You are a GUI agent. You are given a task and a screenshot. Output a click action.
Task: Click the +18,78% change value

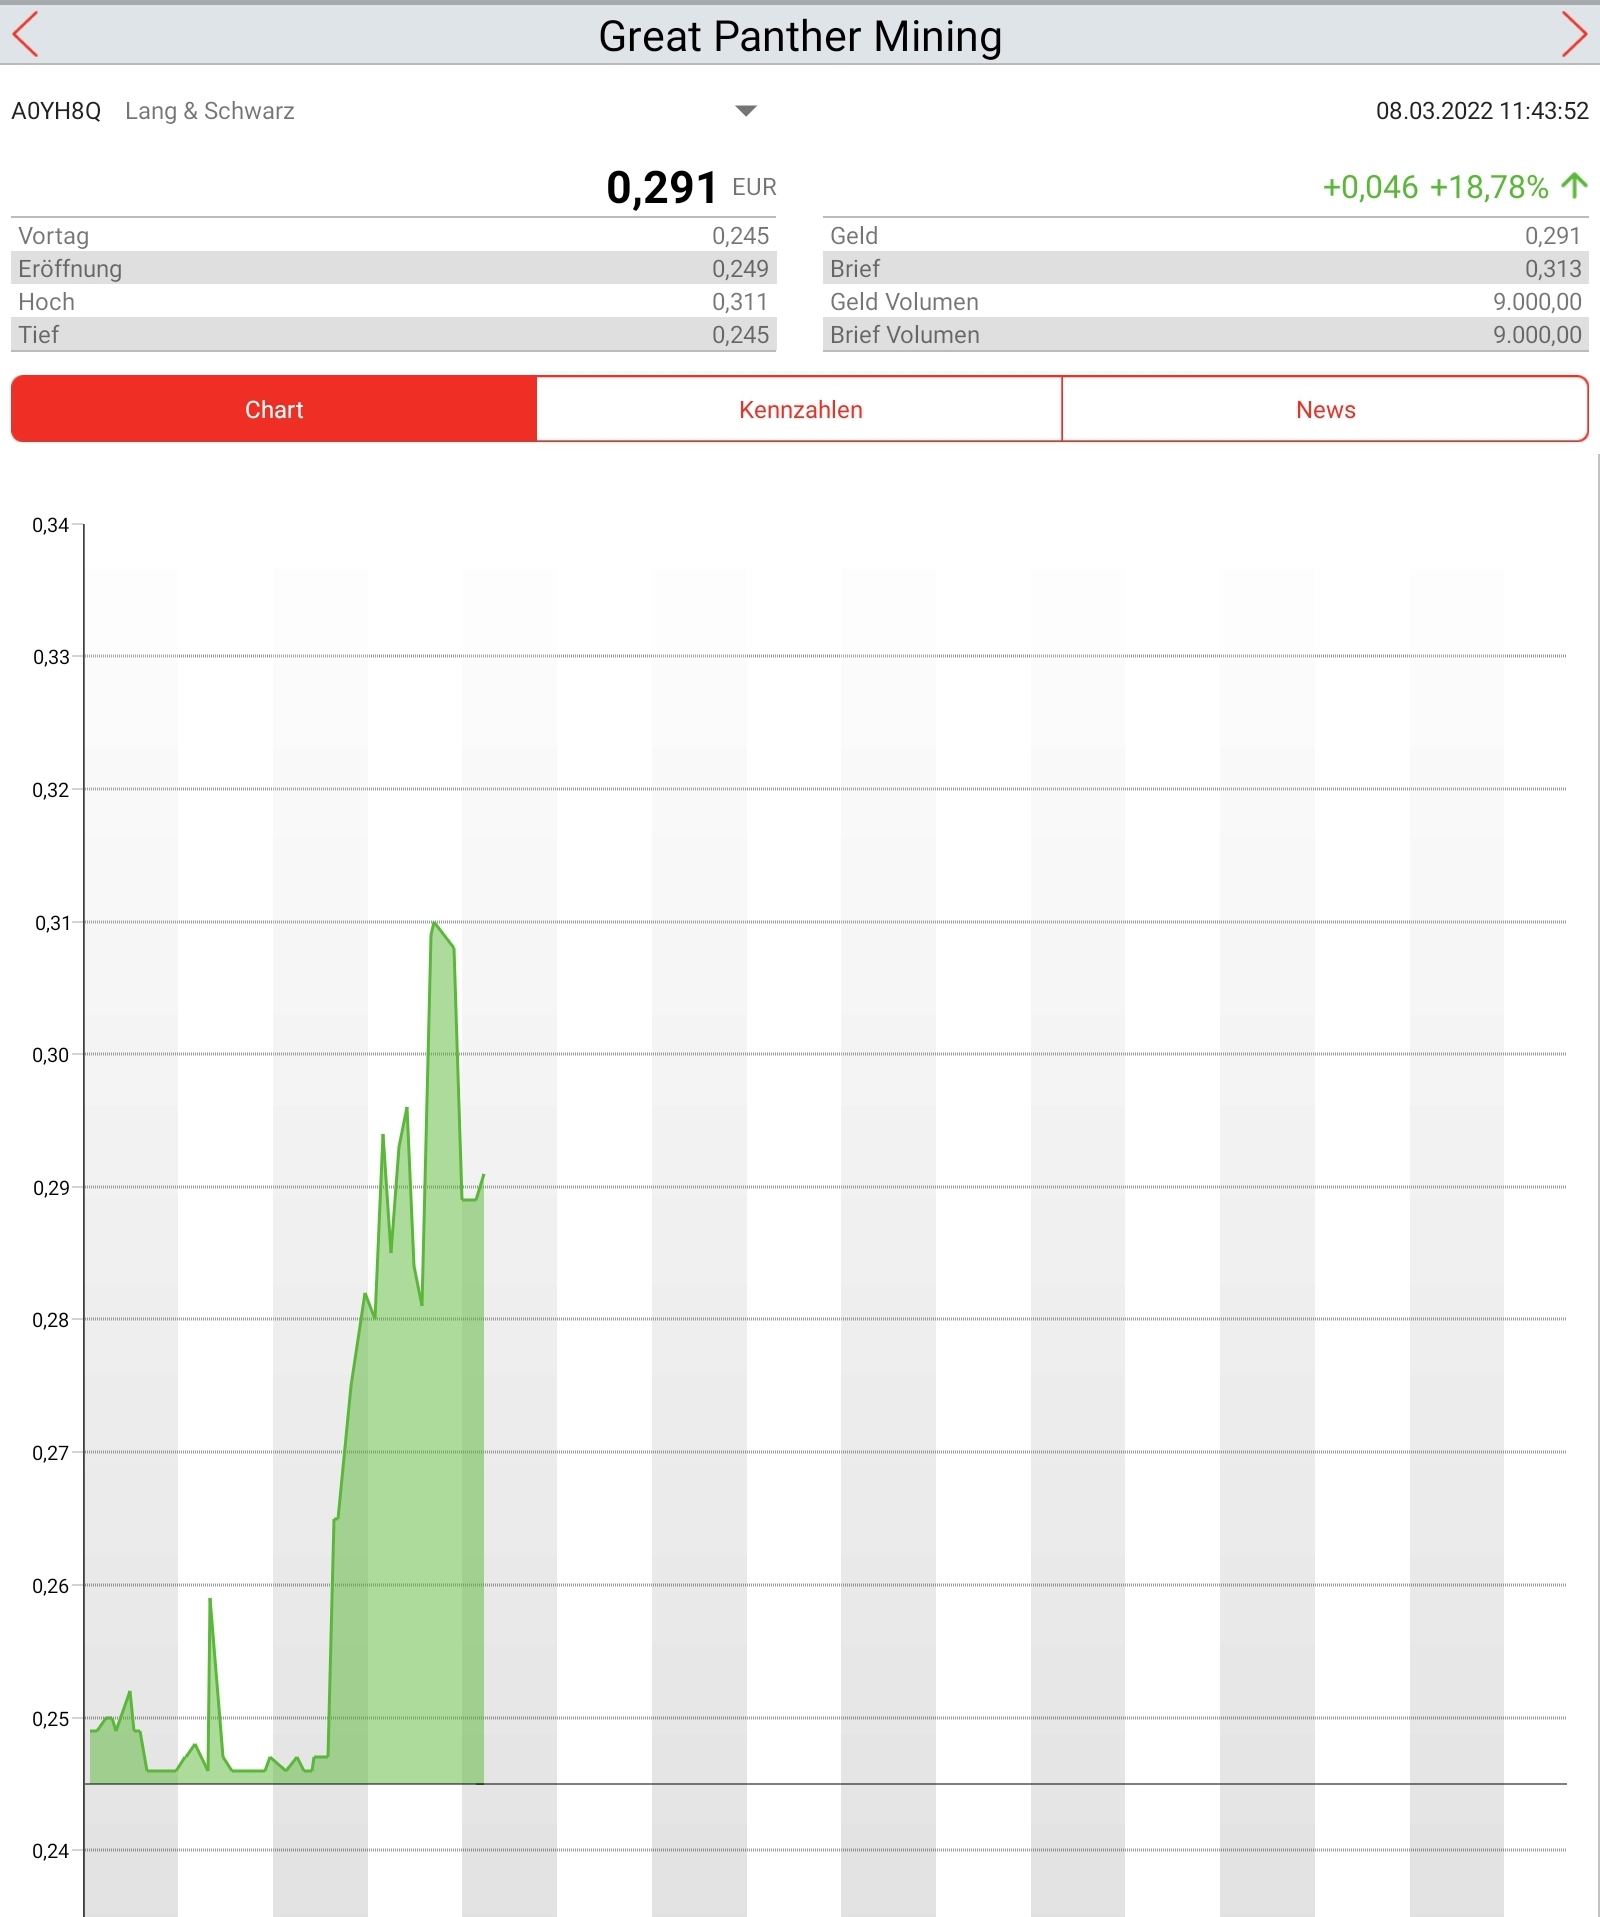[x=1488, y=187]
